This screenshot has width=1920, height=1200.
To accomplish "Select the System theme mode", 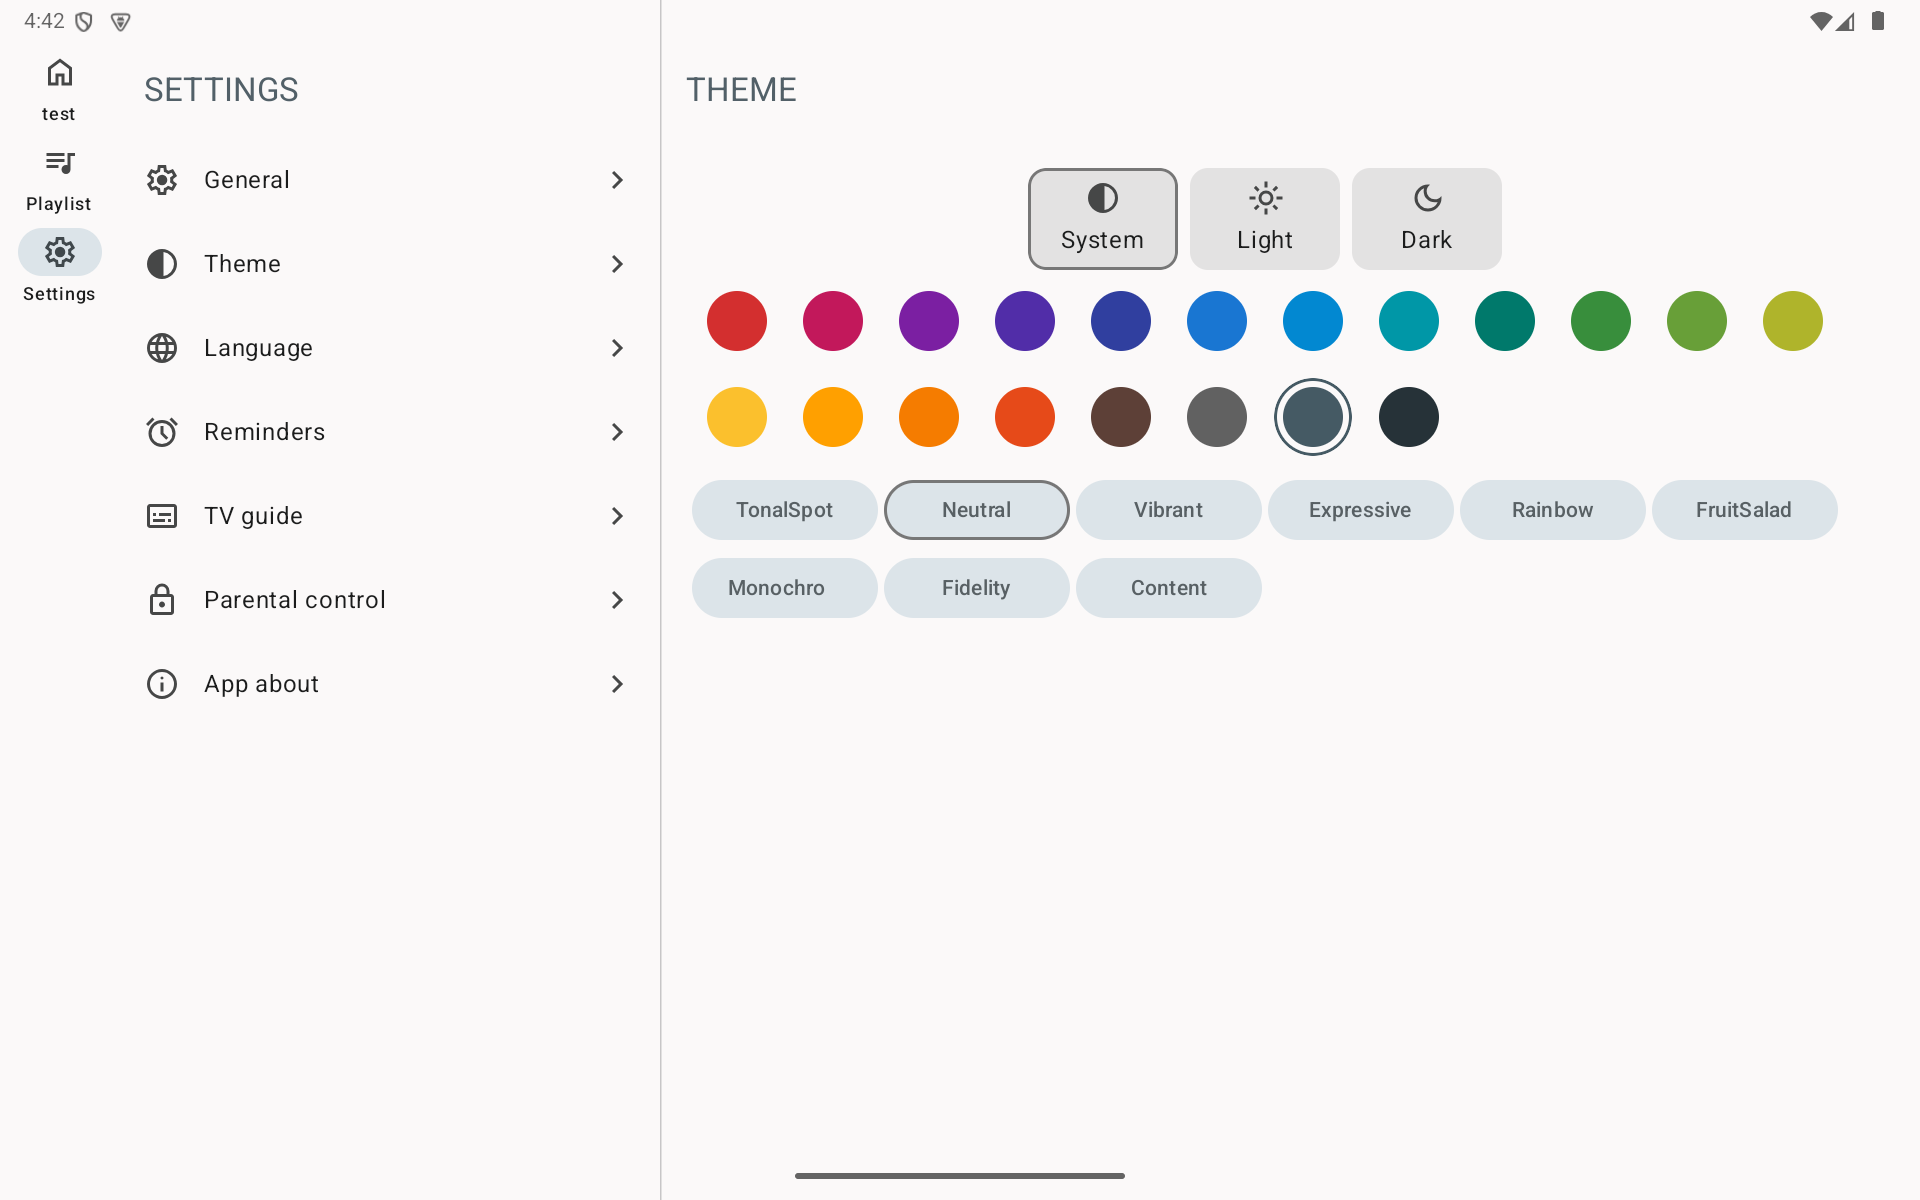I will coord(1102,219).
